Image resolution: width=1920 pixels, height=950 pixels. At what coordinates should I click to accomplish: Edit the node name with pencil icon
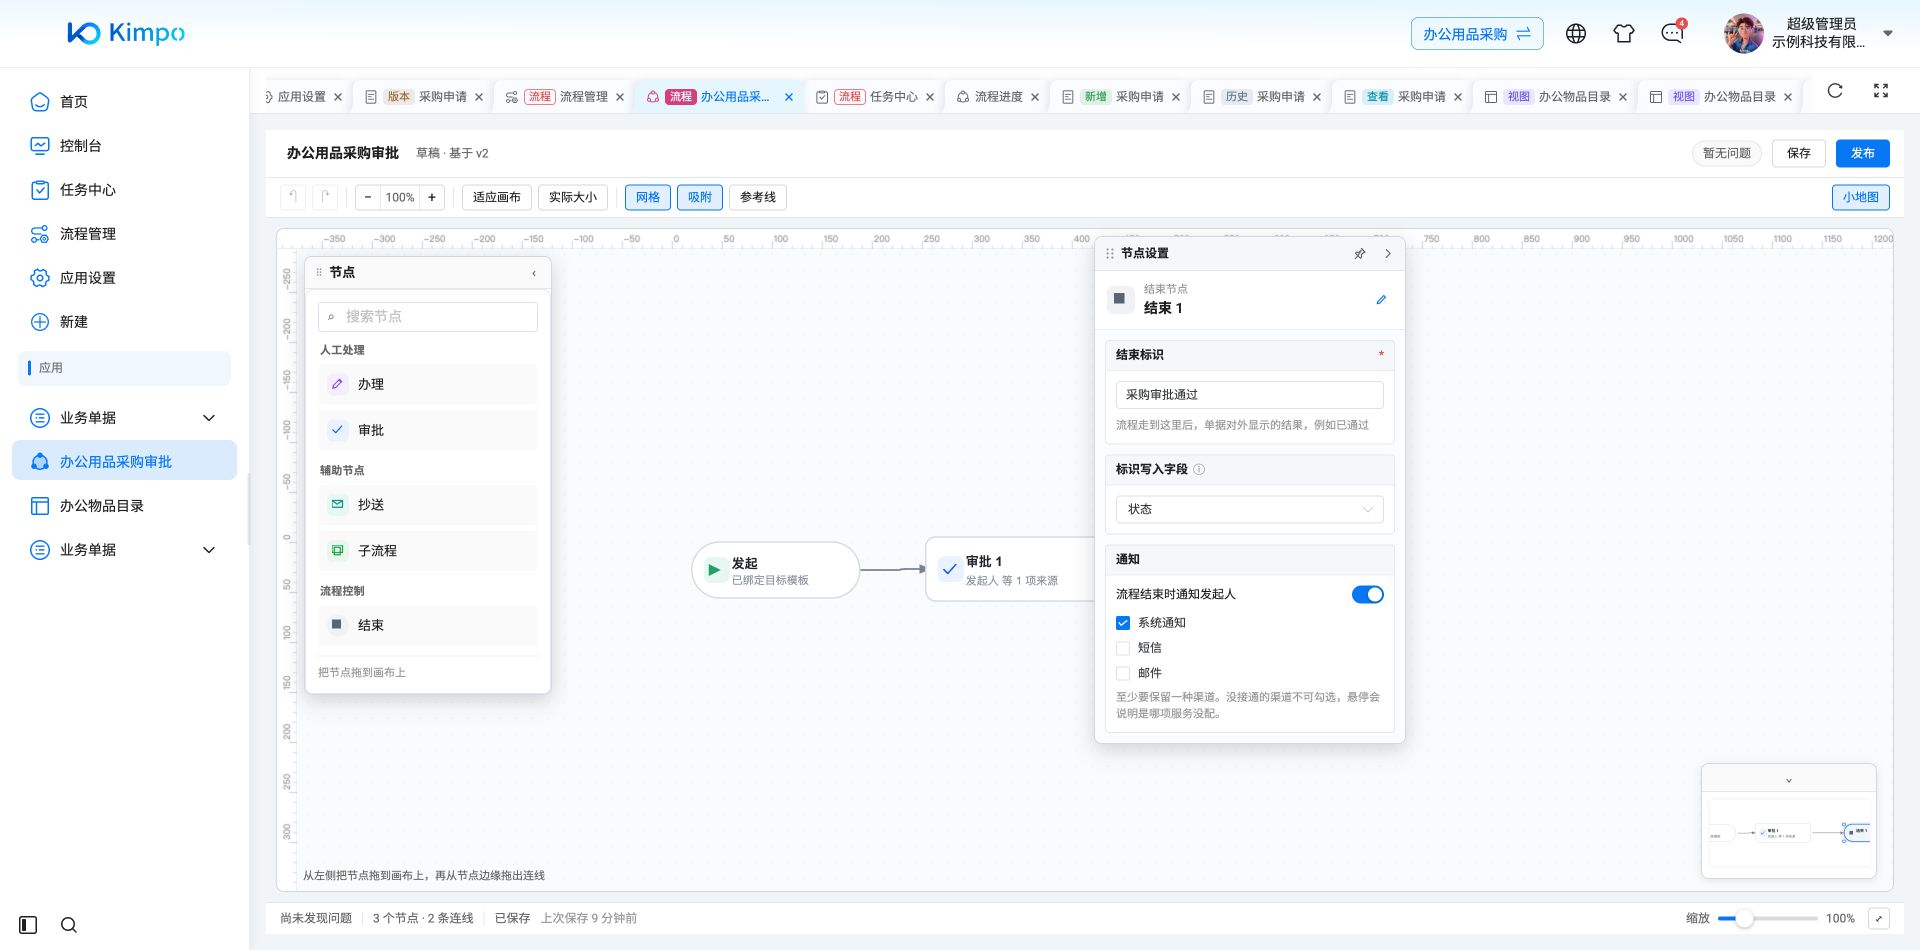pyautogui.click(x=1381, y=299)
